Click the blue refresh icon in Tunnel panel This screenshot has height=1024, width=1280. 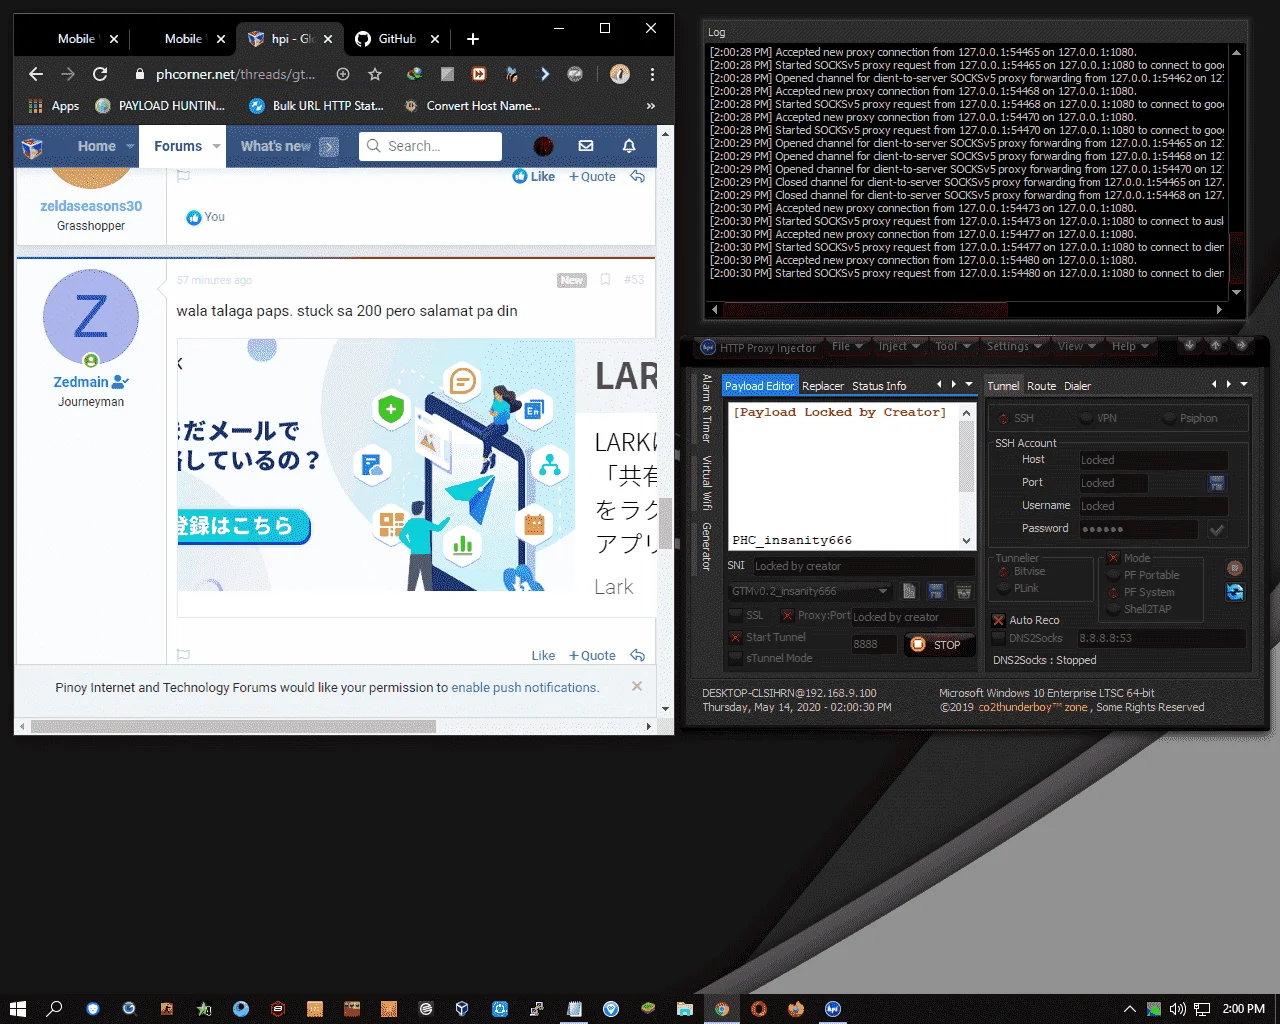pyautogui.click(x=1235, y=592)
